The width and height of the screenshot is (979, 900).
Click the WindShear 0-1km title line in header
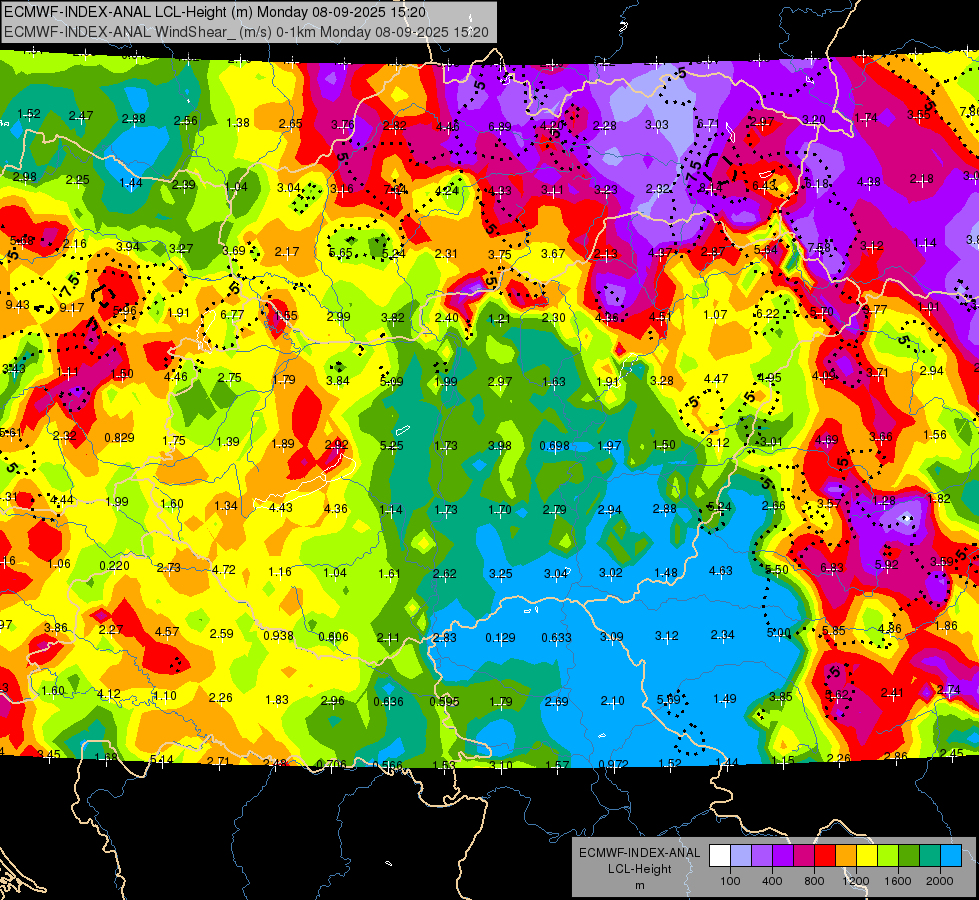click(x=246, y=32)
